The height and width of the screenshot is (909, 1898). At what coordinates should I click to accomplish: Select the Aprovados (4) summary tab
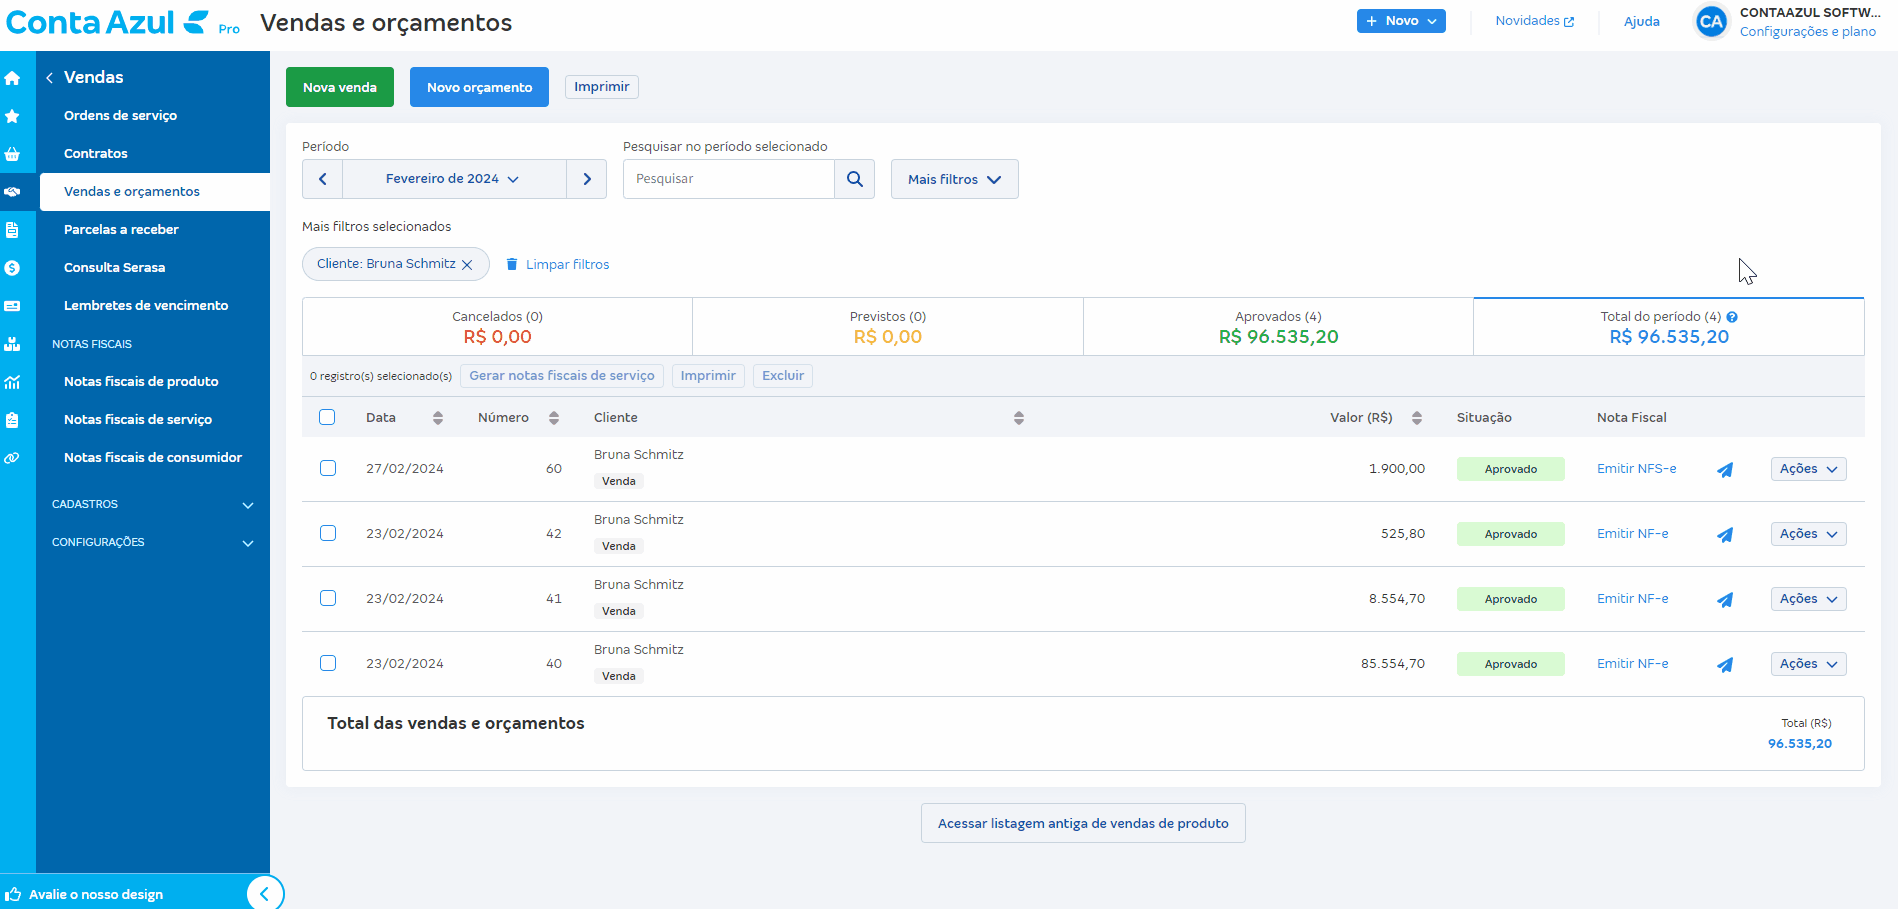tap(1278, 327)
